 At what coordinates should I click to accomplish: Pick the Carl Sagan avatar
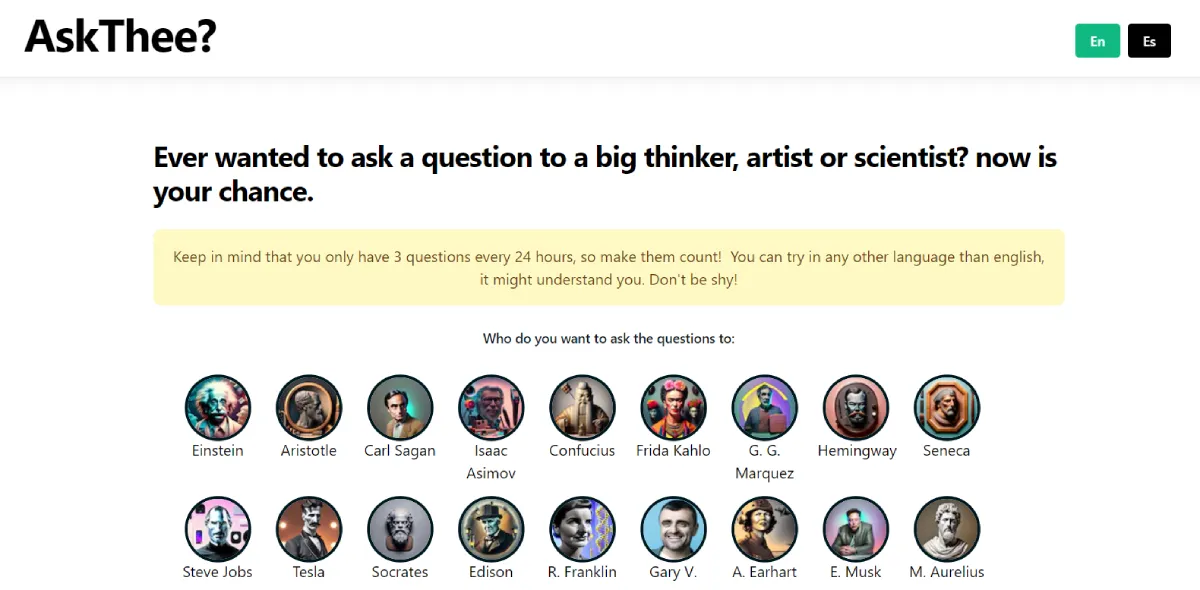(x=400, y=408)
